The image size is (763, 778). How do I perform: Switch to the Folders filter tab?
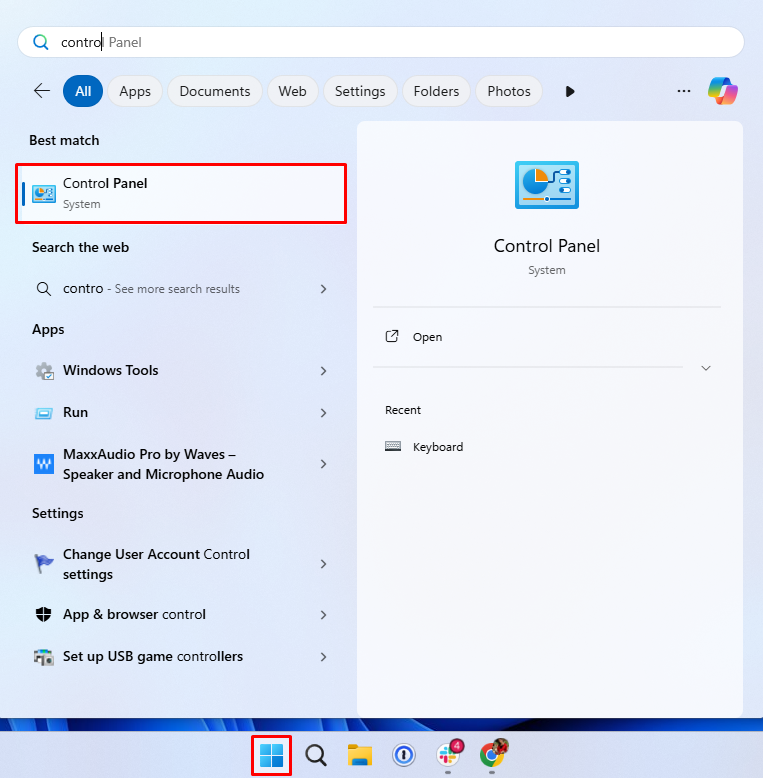(x=436, y=91)
